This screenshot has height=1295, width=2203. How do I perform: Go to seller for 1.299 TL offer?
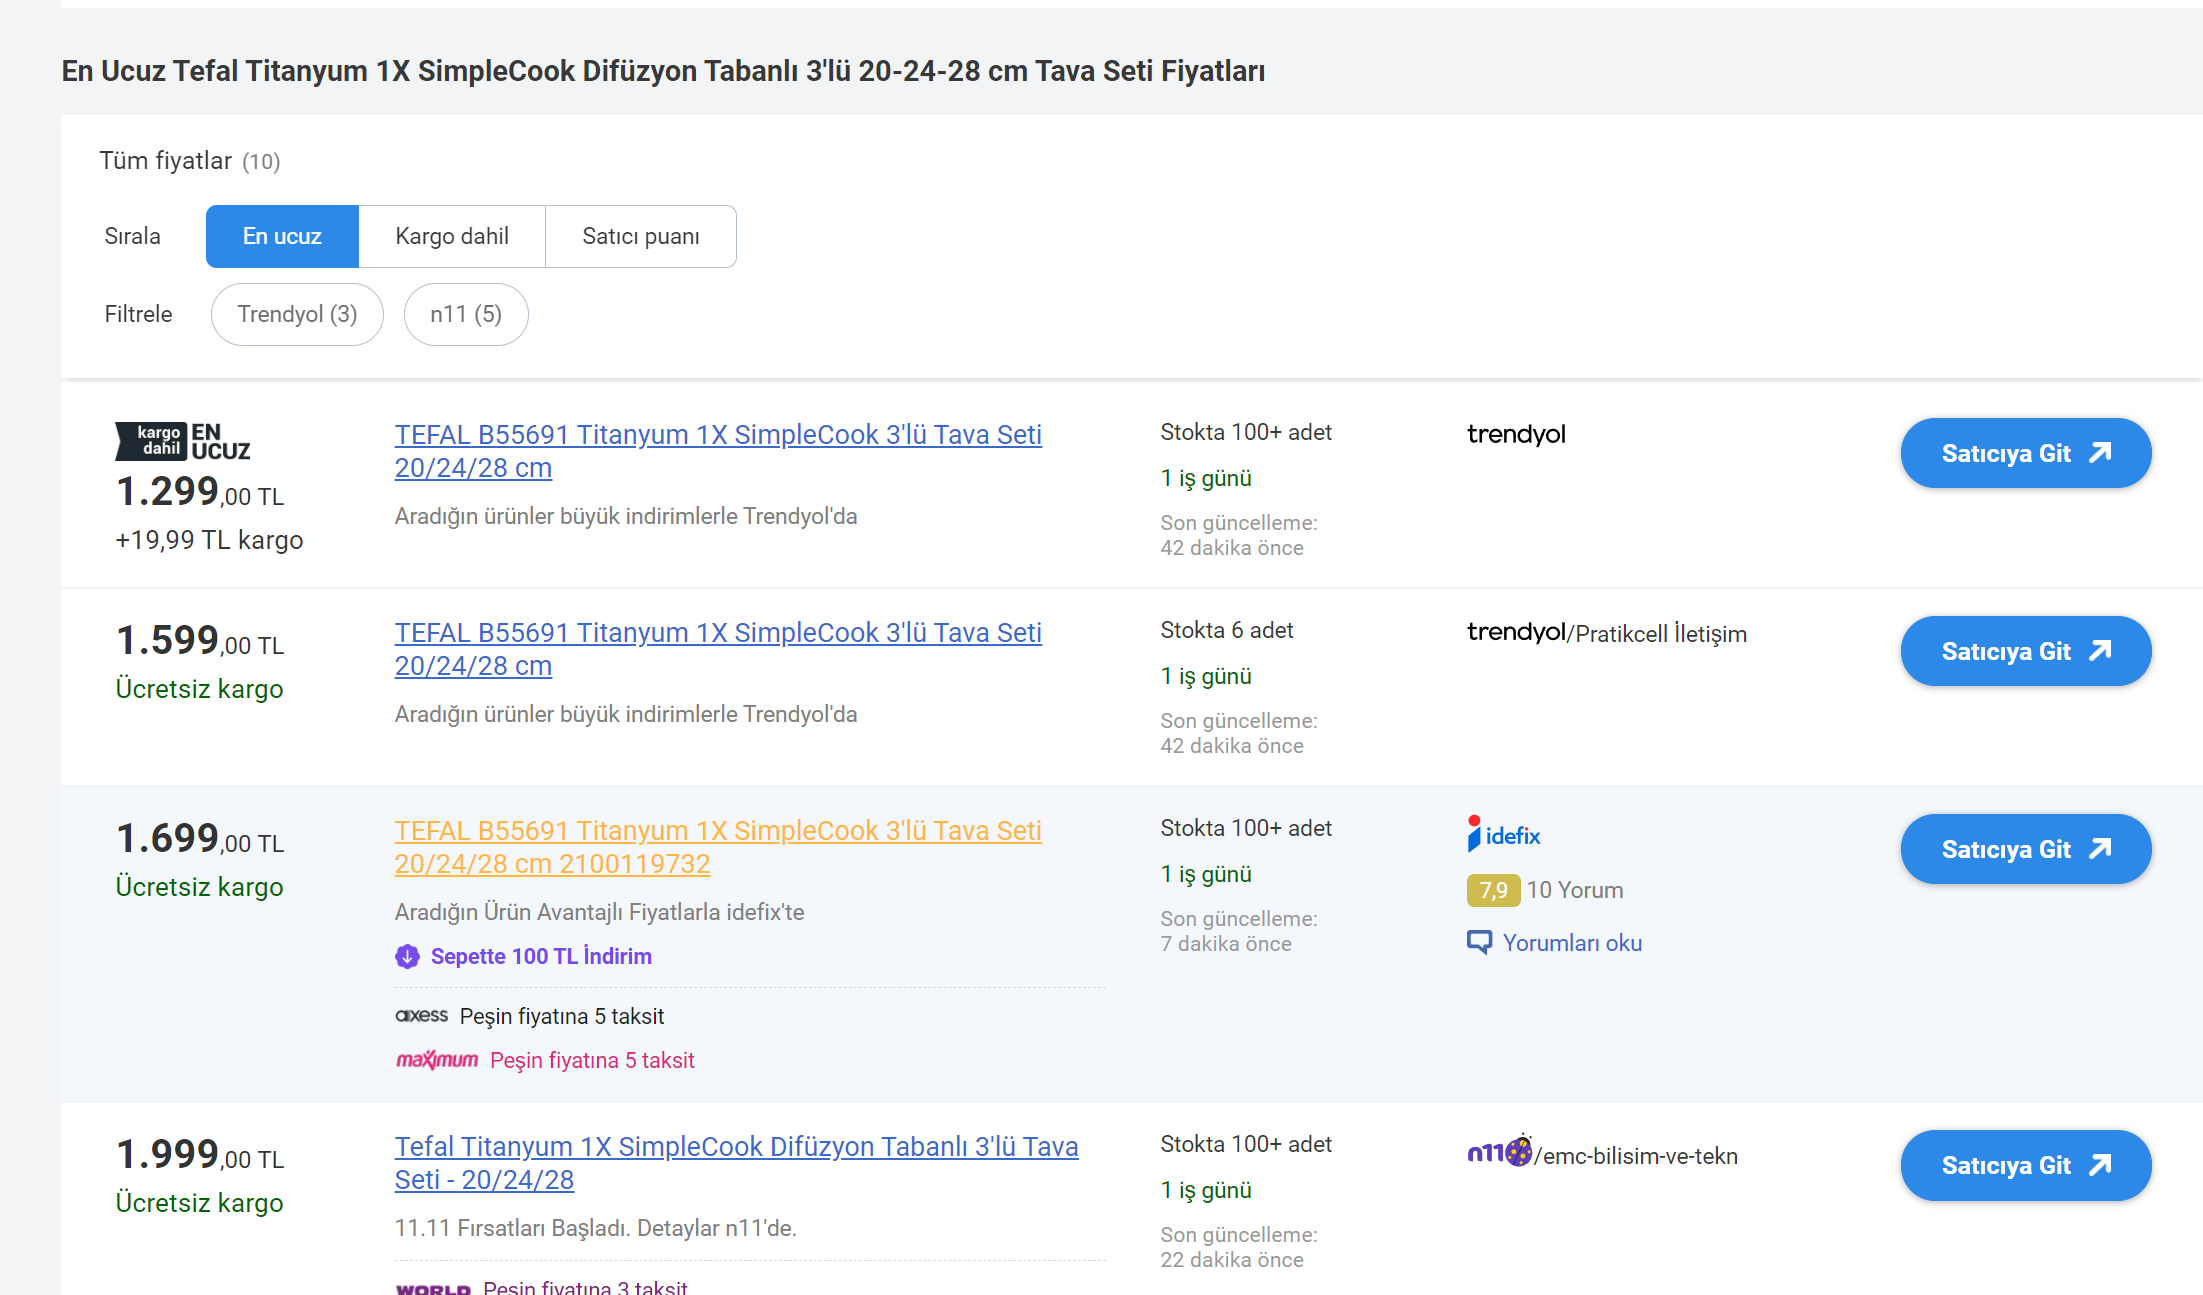2025,453
